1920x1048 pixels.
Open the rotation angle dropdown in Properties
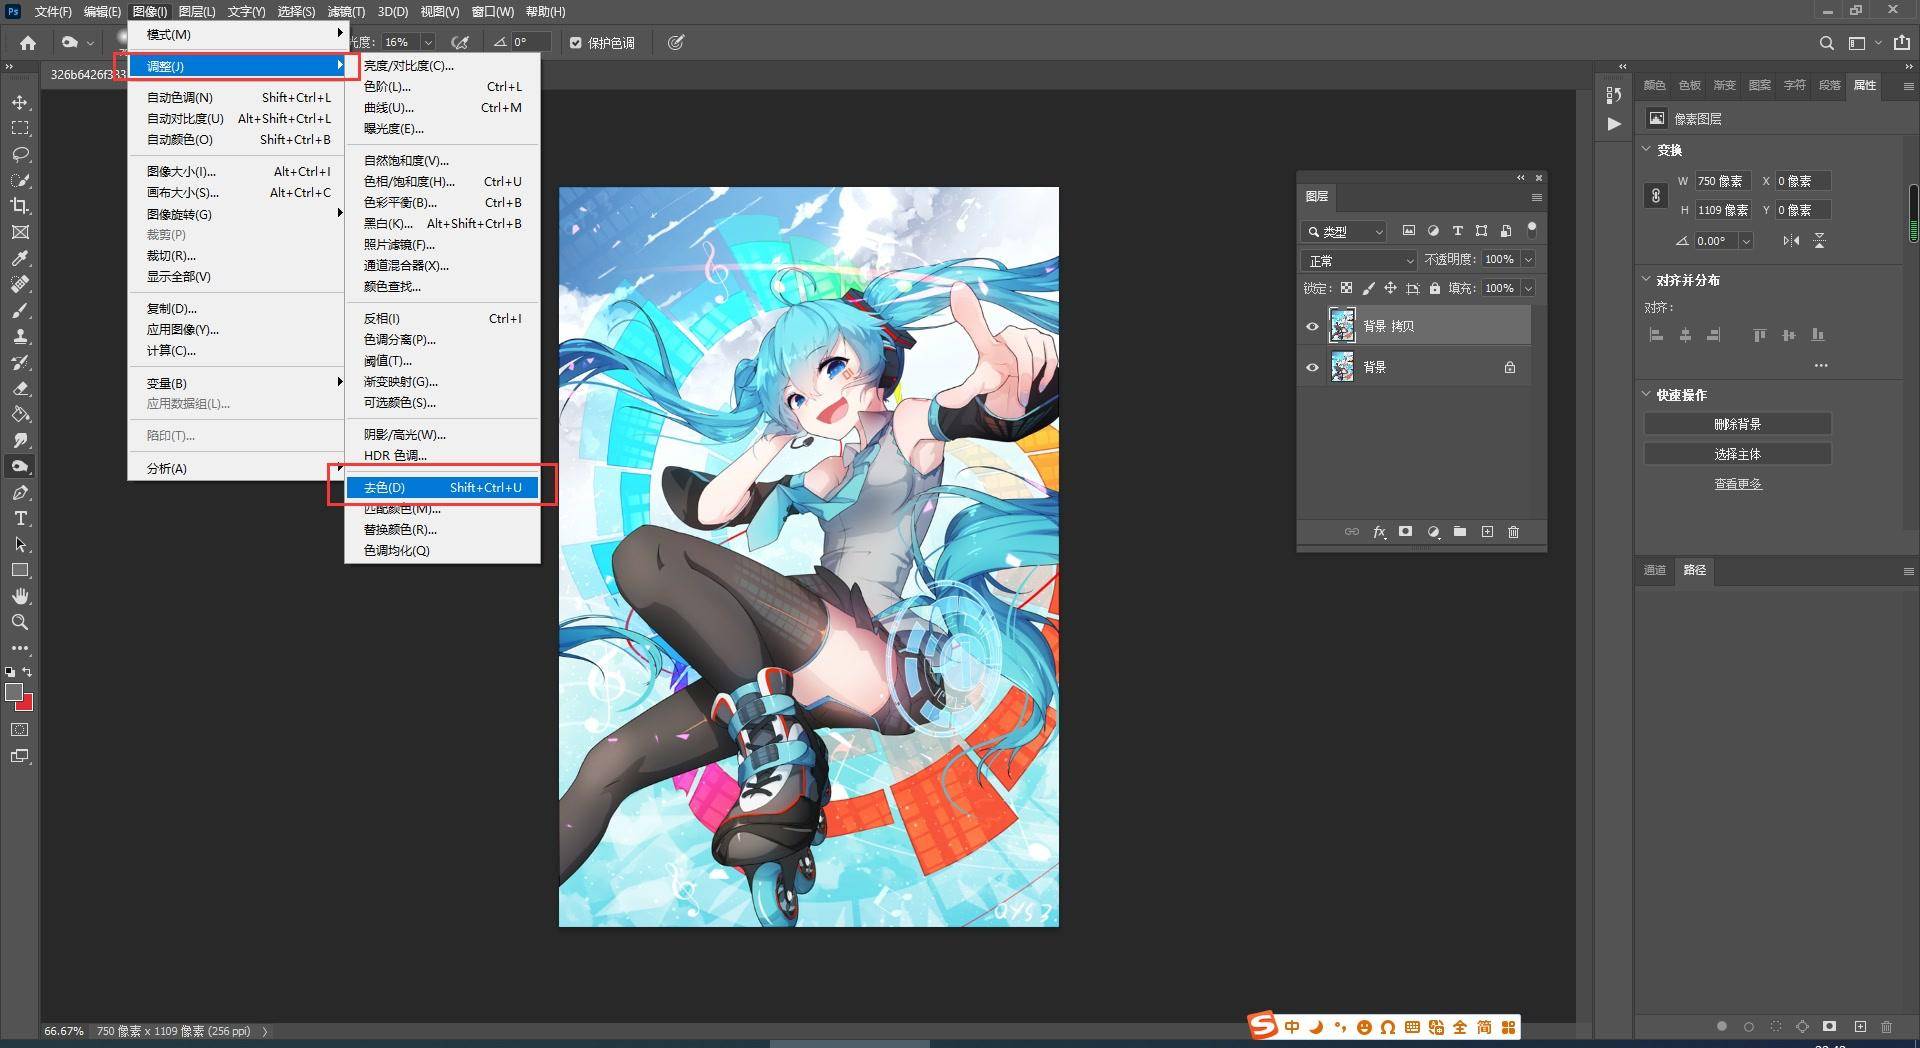pyautogui.click(x=1746, y=241)
